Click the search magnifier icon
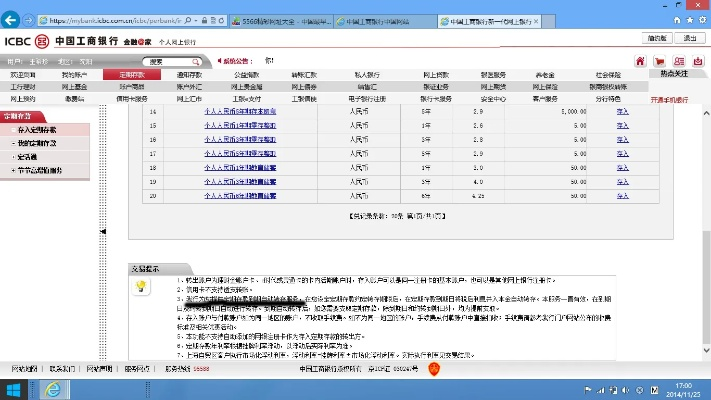This screenshot has height=400, width=711. coord(193,62)
